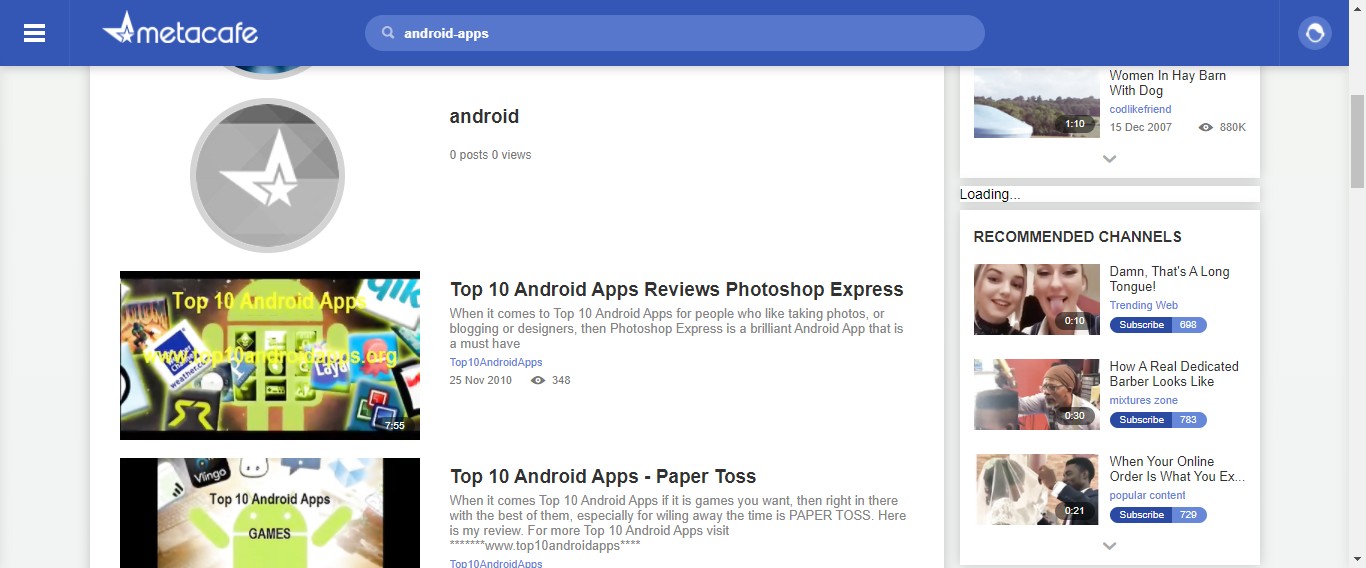Open Women In Hay Barn With Dog video
This screenshot has height=568, width=1366.
1168,83
